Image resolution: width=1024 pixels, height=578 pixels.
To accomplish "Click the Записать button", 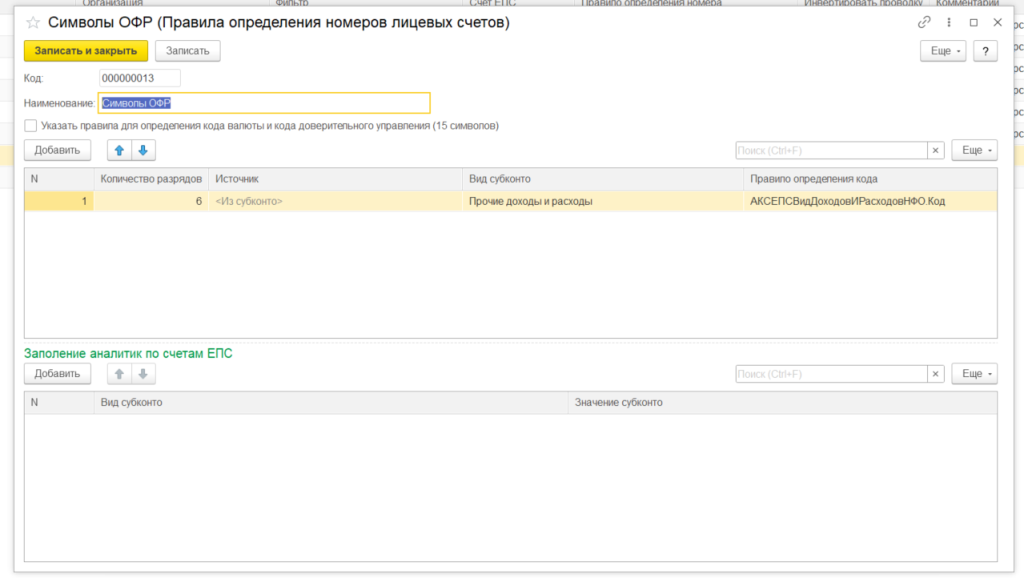I will pos(187,51).
